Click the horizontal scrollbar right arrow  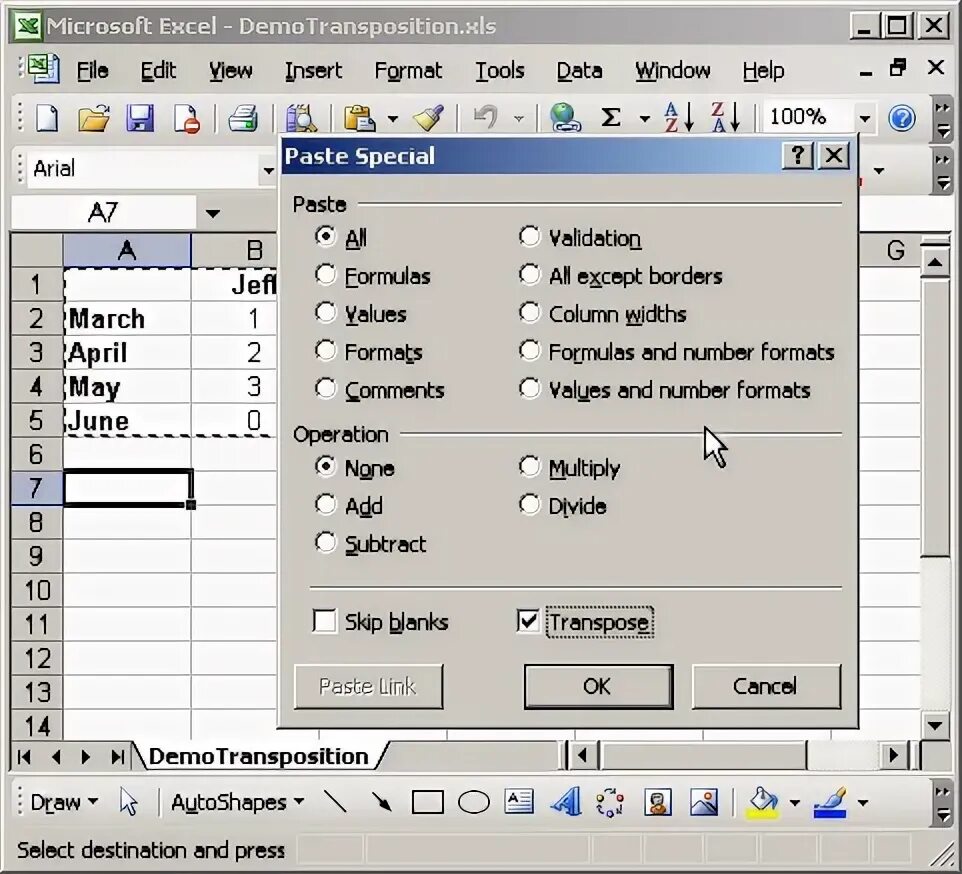coord(893,755)
